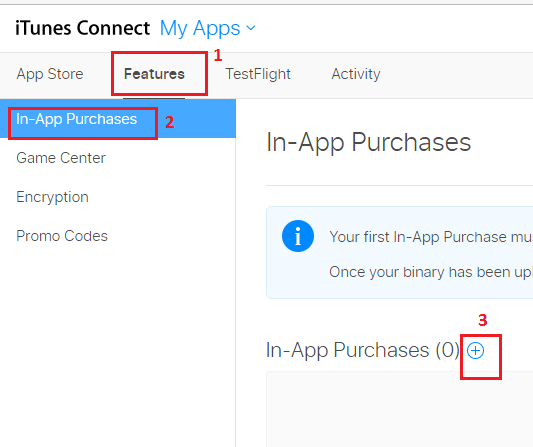Go to the Activity tab
This screenshot has width=533, height=447.
(x=356, y=74)
